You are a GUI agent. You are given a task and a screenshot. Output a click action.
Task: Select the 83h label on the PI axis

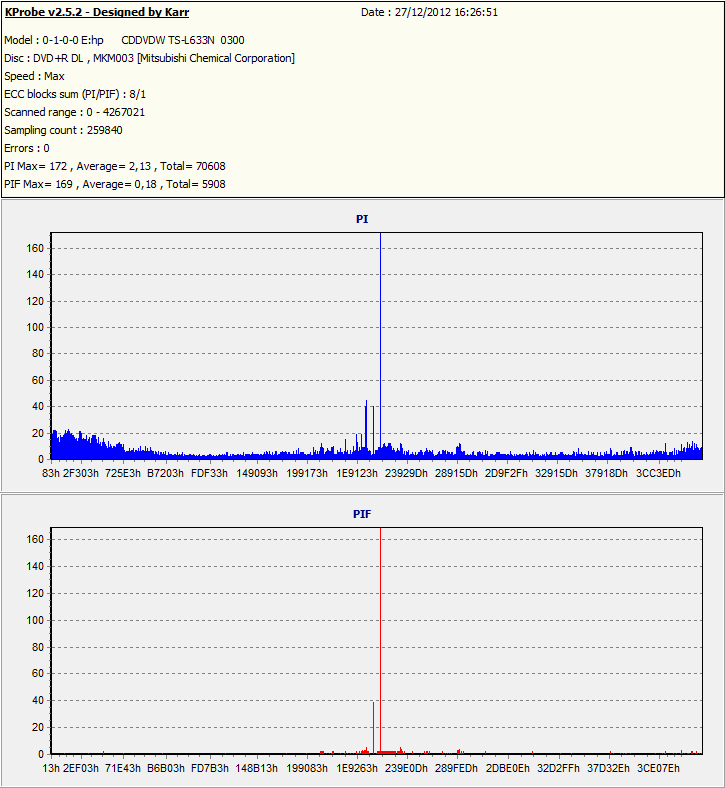[51, 473]
